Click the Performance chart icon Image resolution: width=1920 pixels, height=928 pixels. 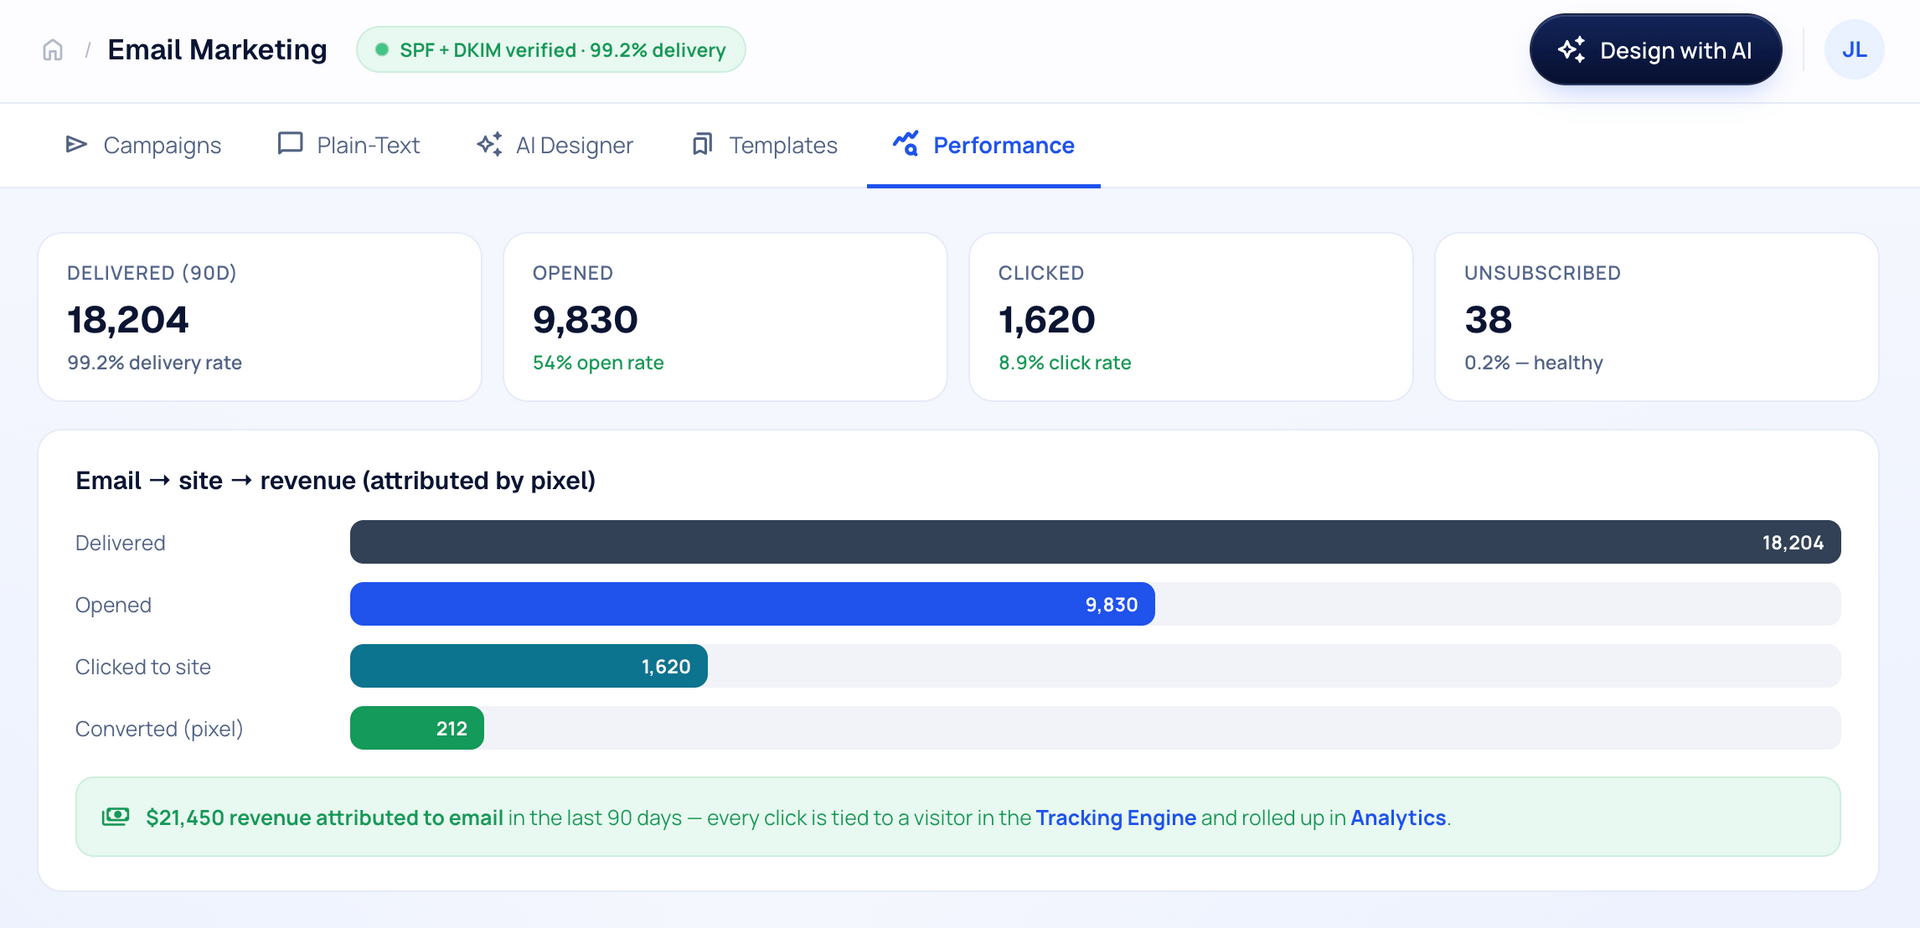[x=906, y=144]
